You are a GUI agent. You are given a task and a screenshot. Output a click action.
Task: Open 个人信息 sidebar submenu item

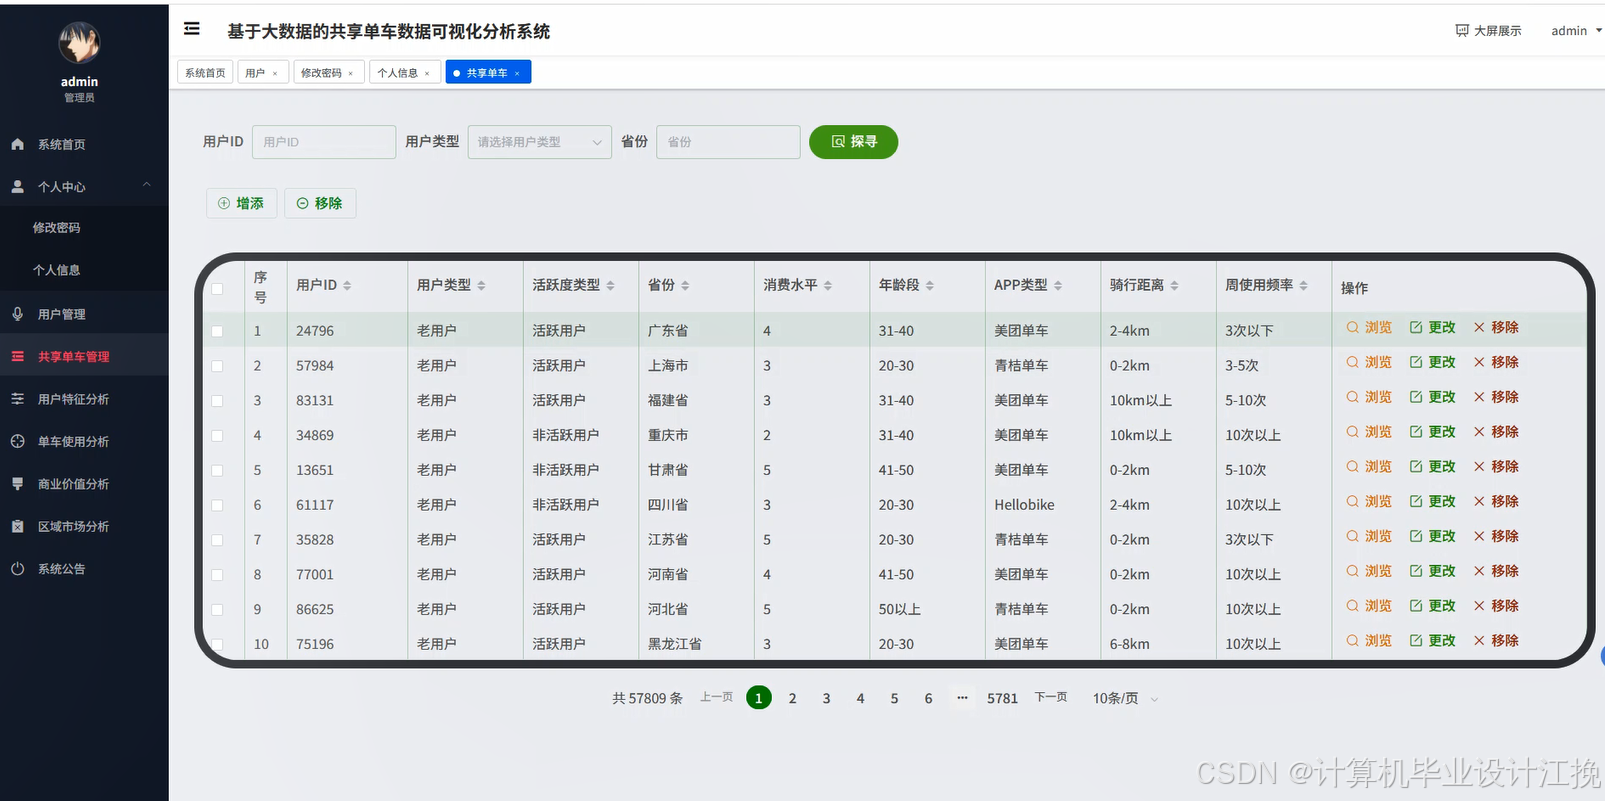pyautogui.click(x=84, y=270)
